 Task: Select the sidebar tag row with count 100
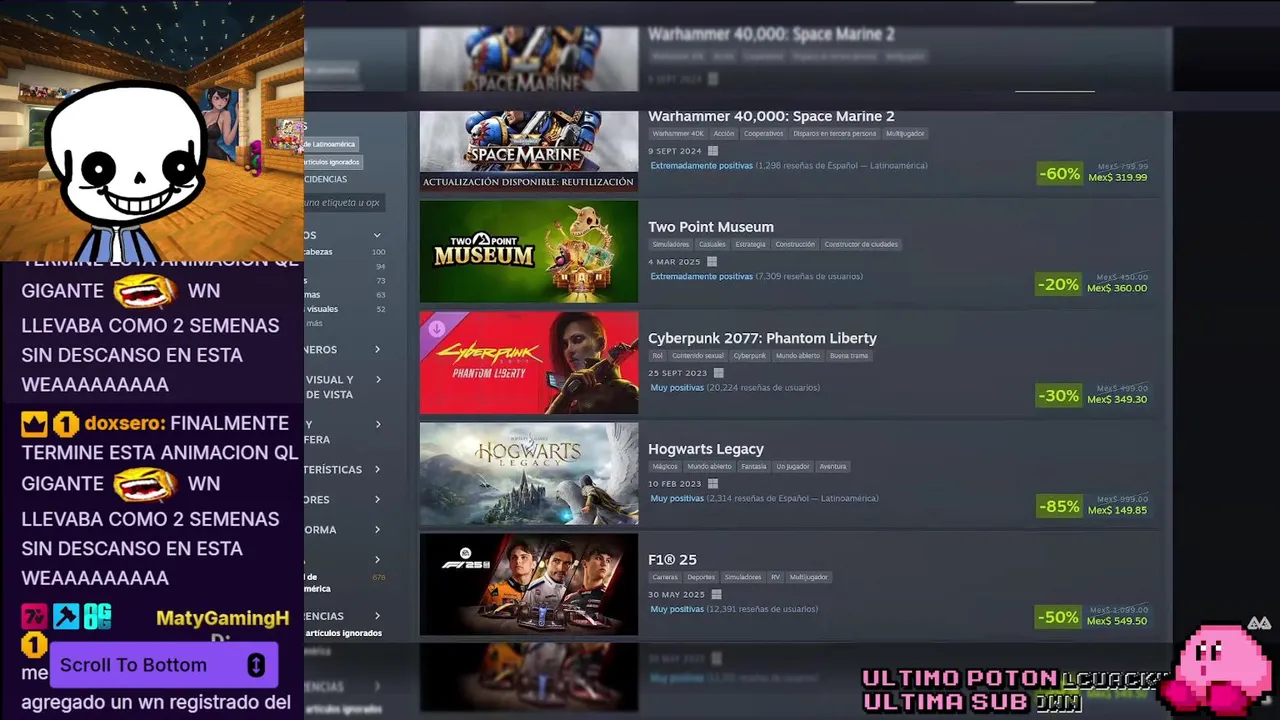tap(346, 252)
